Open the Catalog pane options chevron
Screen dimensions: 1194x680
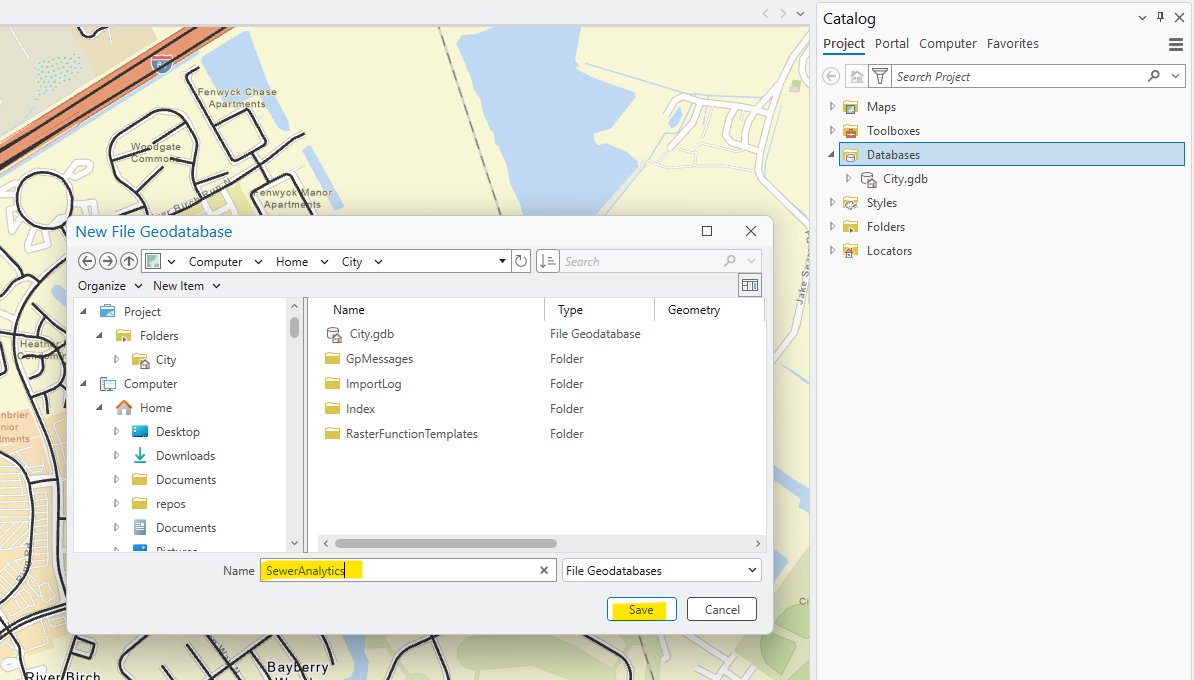(1142, 18)
